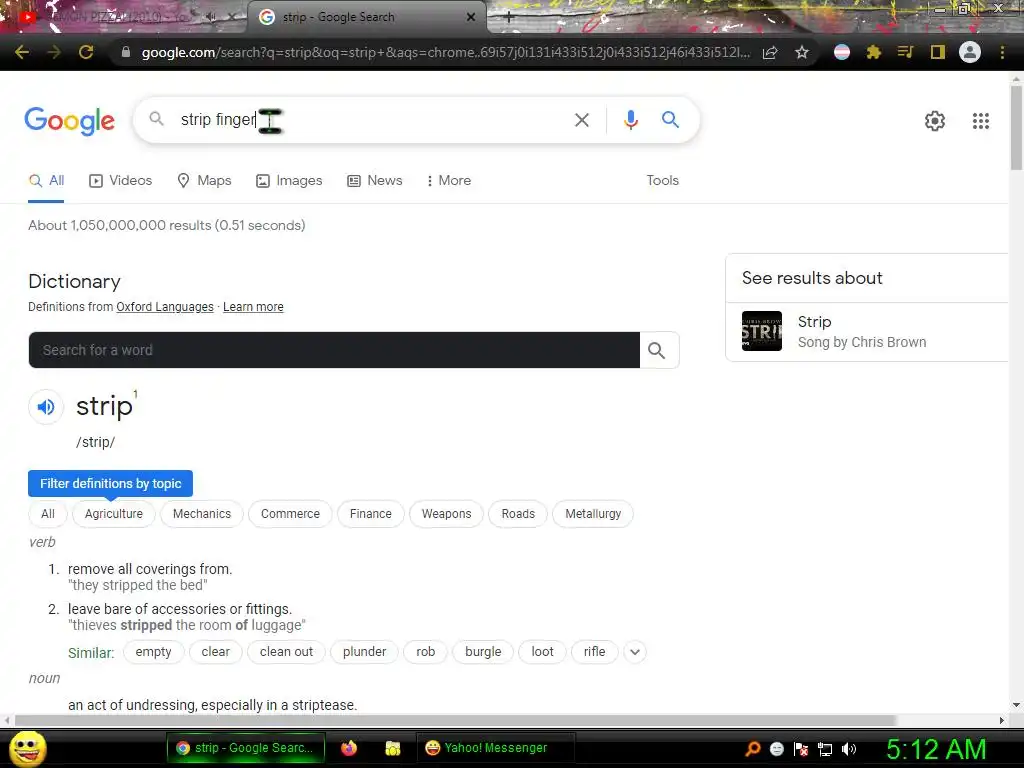This screenshot has height=768, width=1024.
Task: Open the Google apps grid
Action: click(x=980, y=121)
